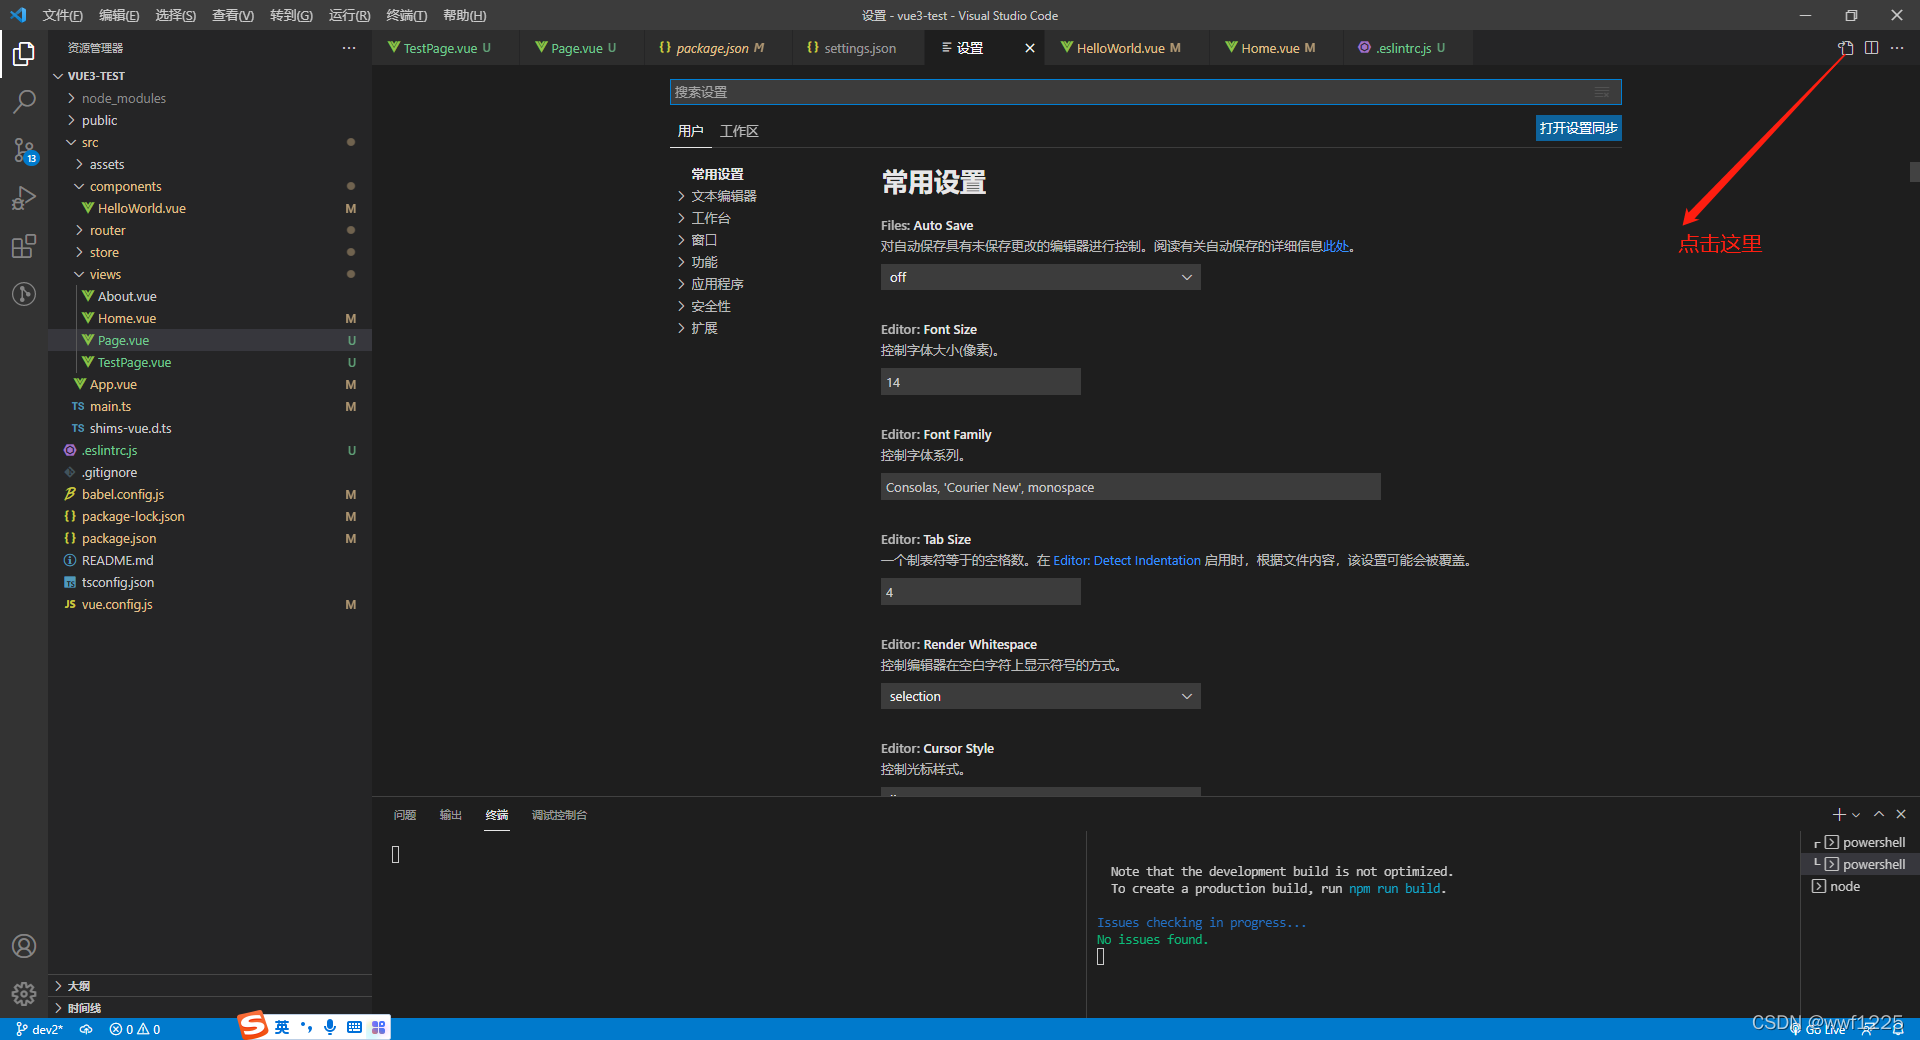Open the new terminal profile dropdown arrow
This screenshot has width=1920, height=1040.
pos(1857,815)
